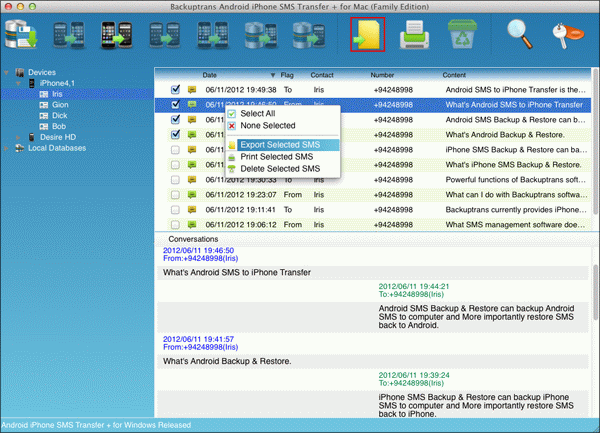Click the green recycle bin delete icon
Screen dimensions: 600x433
pos(461,34)
